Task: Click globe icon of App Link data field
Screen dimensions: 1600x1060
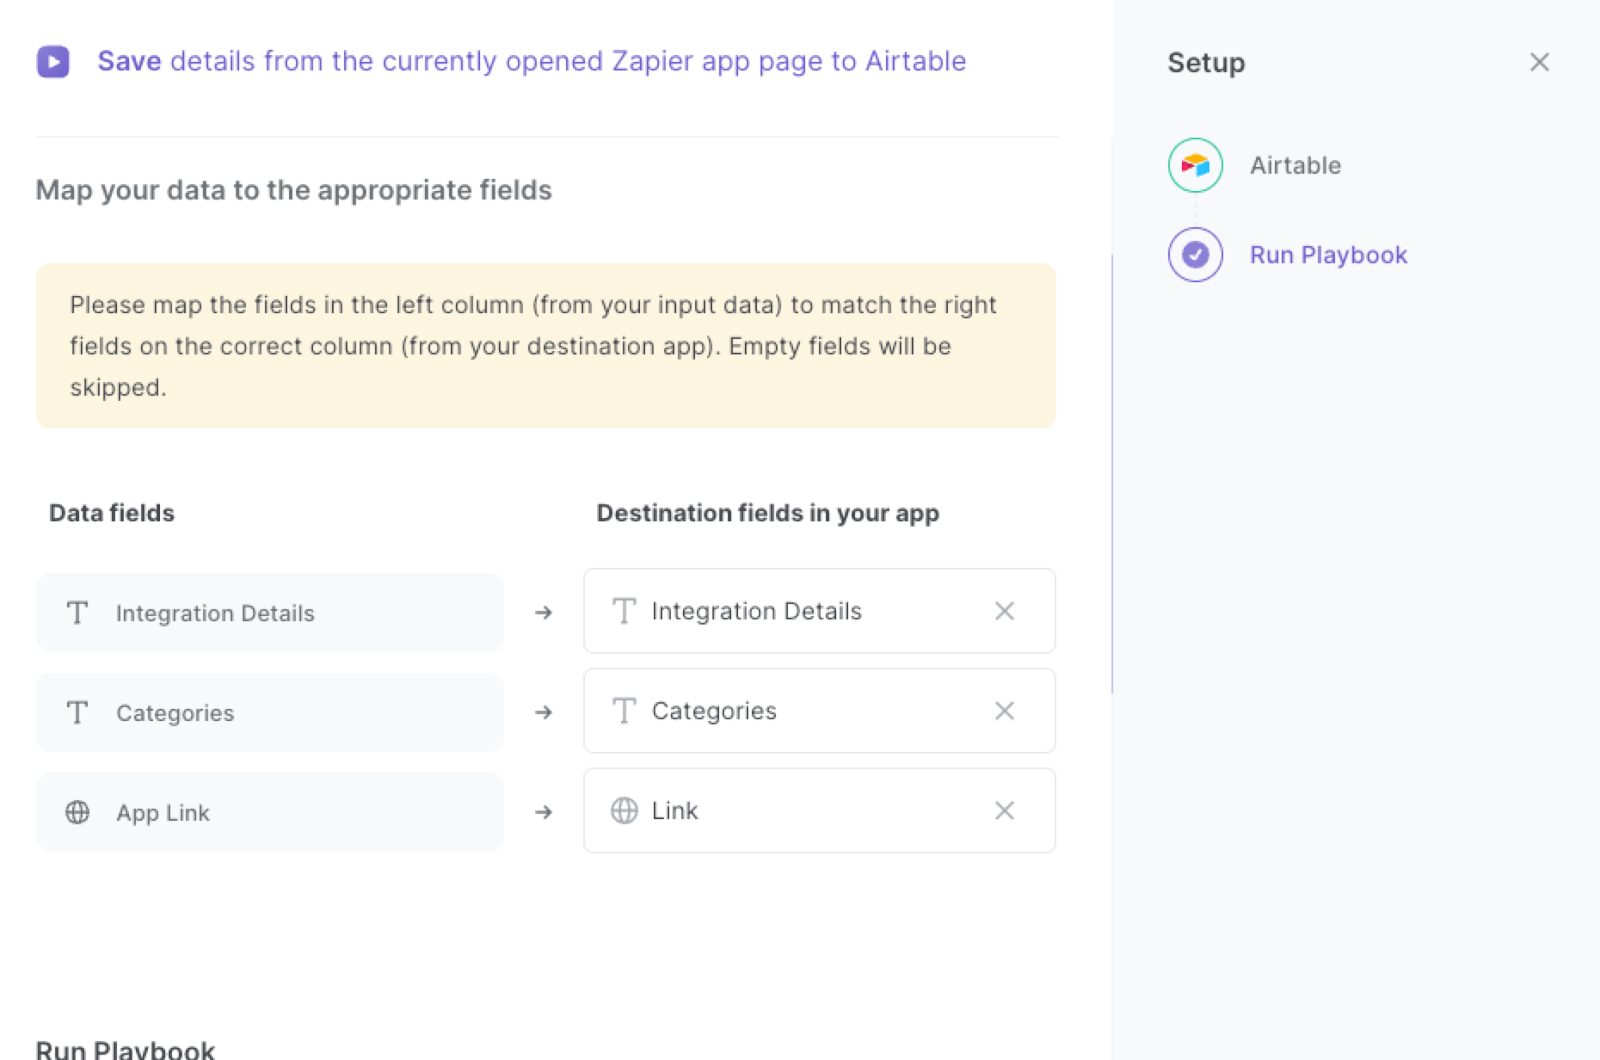Action: tap(77, 813)
